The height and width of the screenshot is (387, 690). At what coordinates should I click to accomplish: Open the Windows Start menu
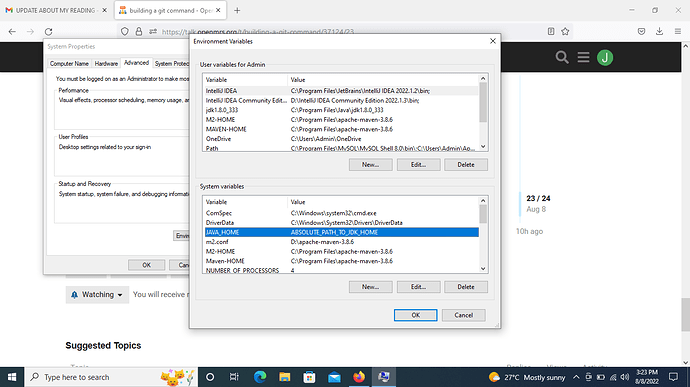(12, 377)
